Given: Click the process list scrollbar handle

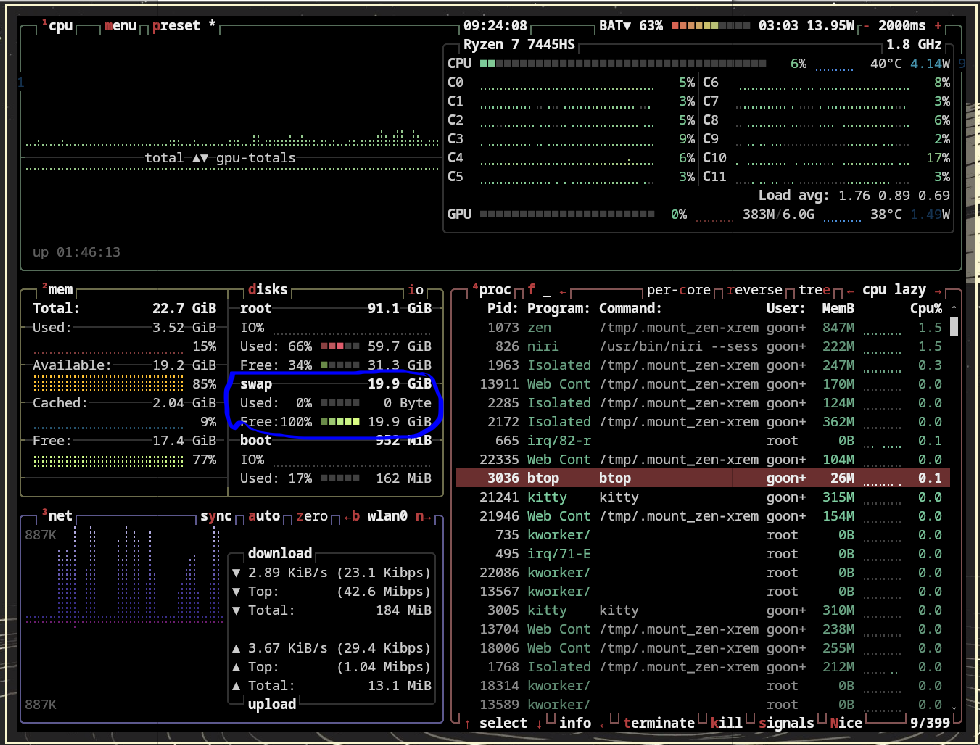Looking at the screenshot, I should pyautogui.click(x=953, y=326).
